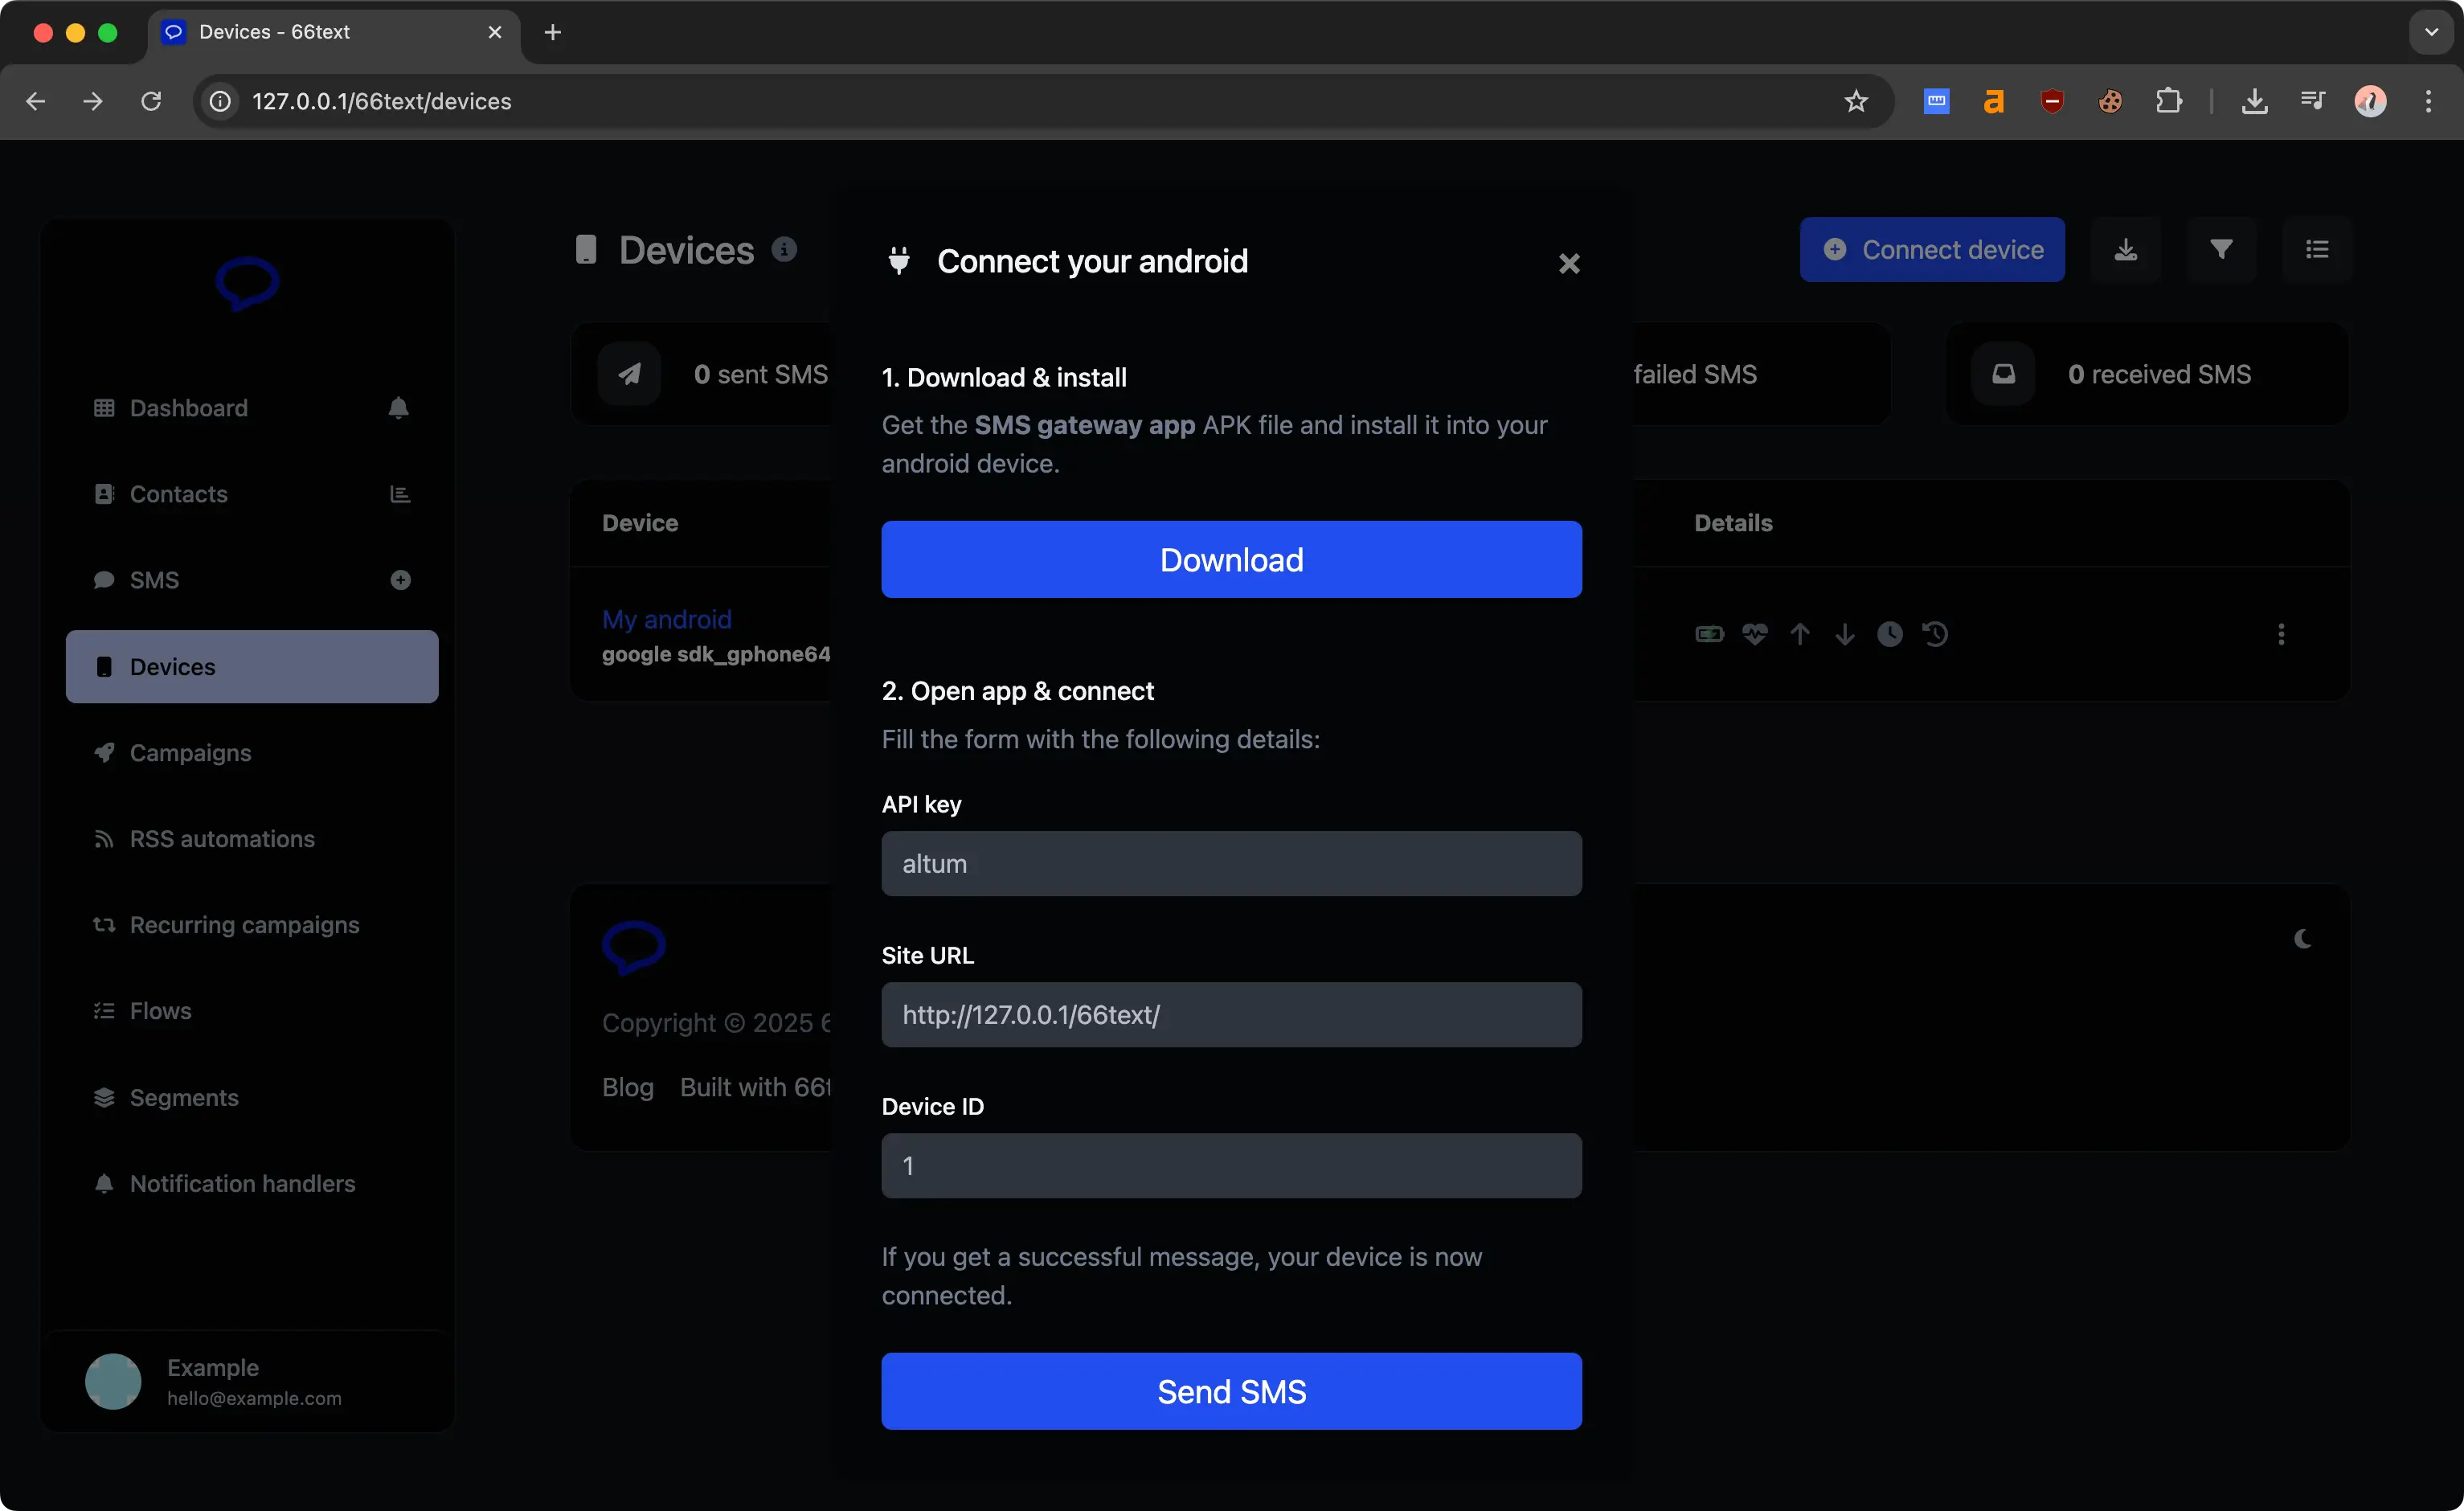Image resolution: width=2464 pixels, height=1511 pixels.
Task: Click the clock icon on the device row
Action: (1890, 634)
